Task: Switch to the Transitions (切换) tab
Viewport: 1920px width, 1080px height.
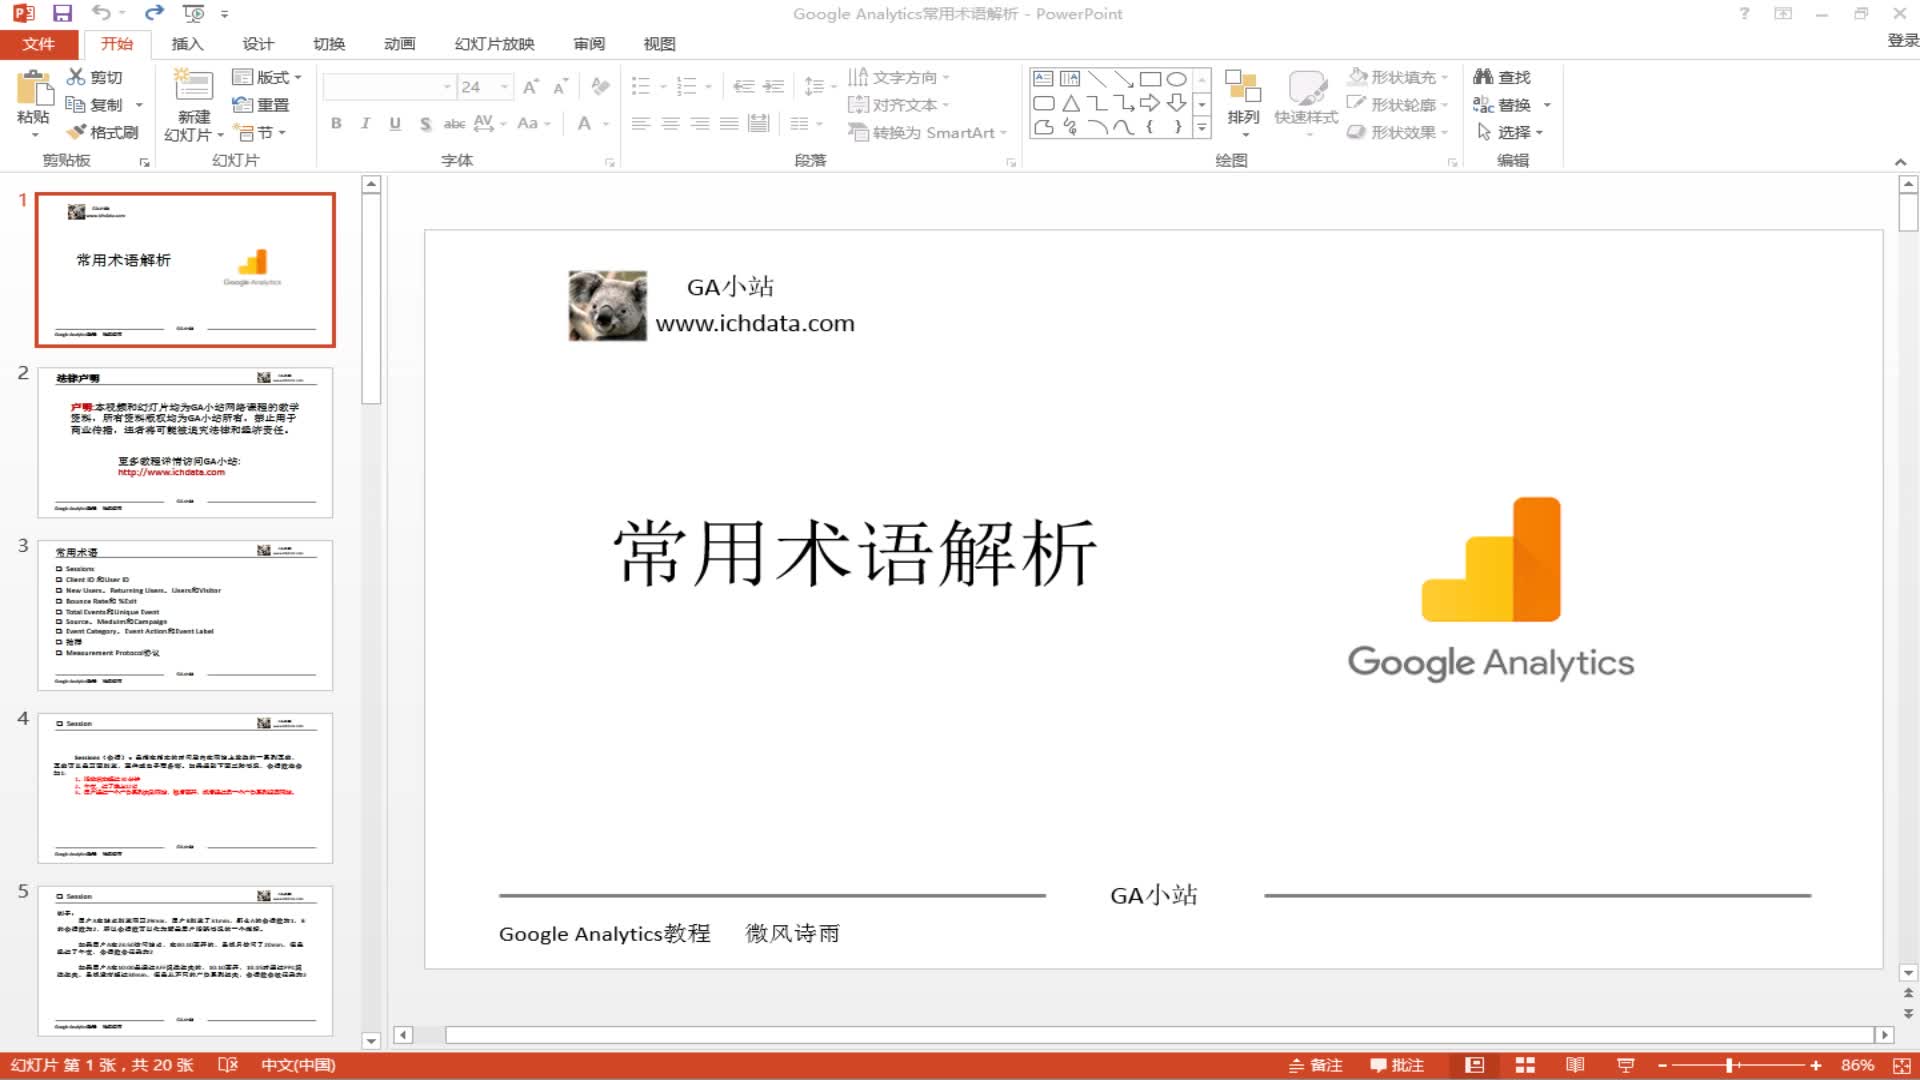Action: [x=329, y=44]
